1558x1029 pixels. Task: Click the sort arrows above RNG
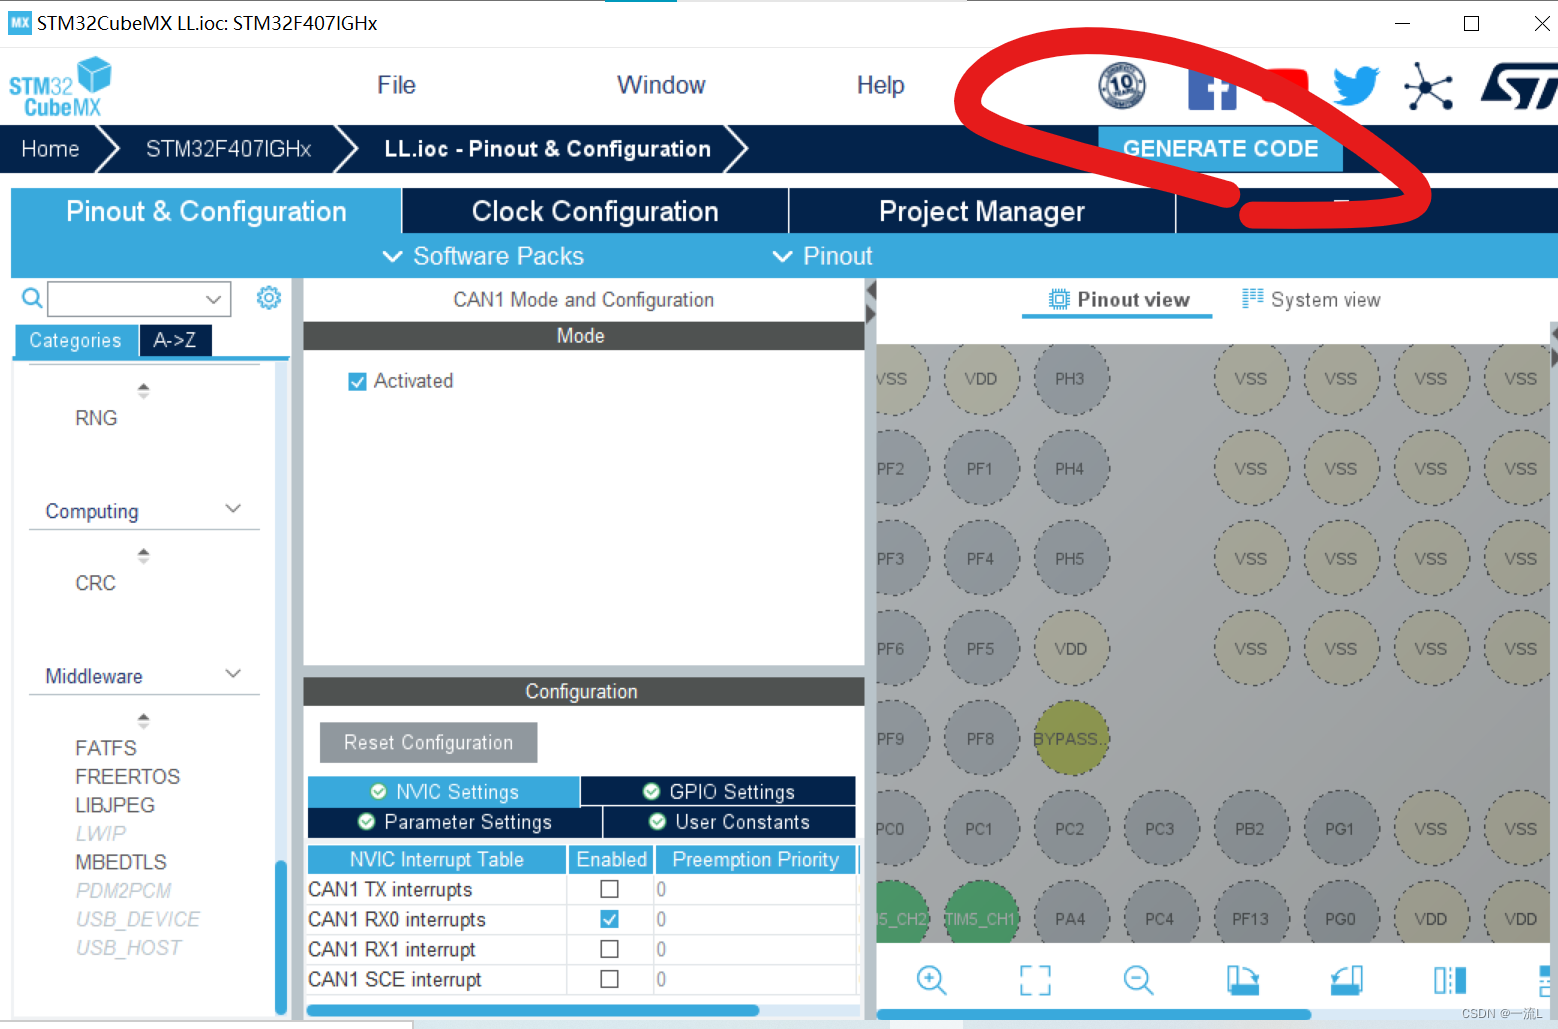[144, 390]
